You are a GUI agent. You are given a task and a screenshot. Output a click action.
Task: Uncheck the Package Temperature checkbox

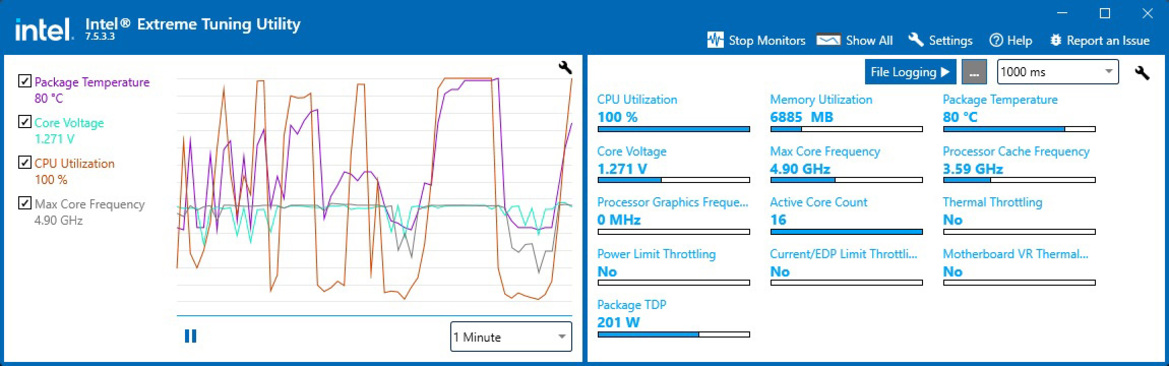point(25,81)
